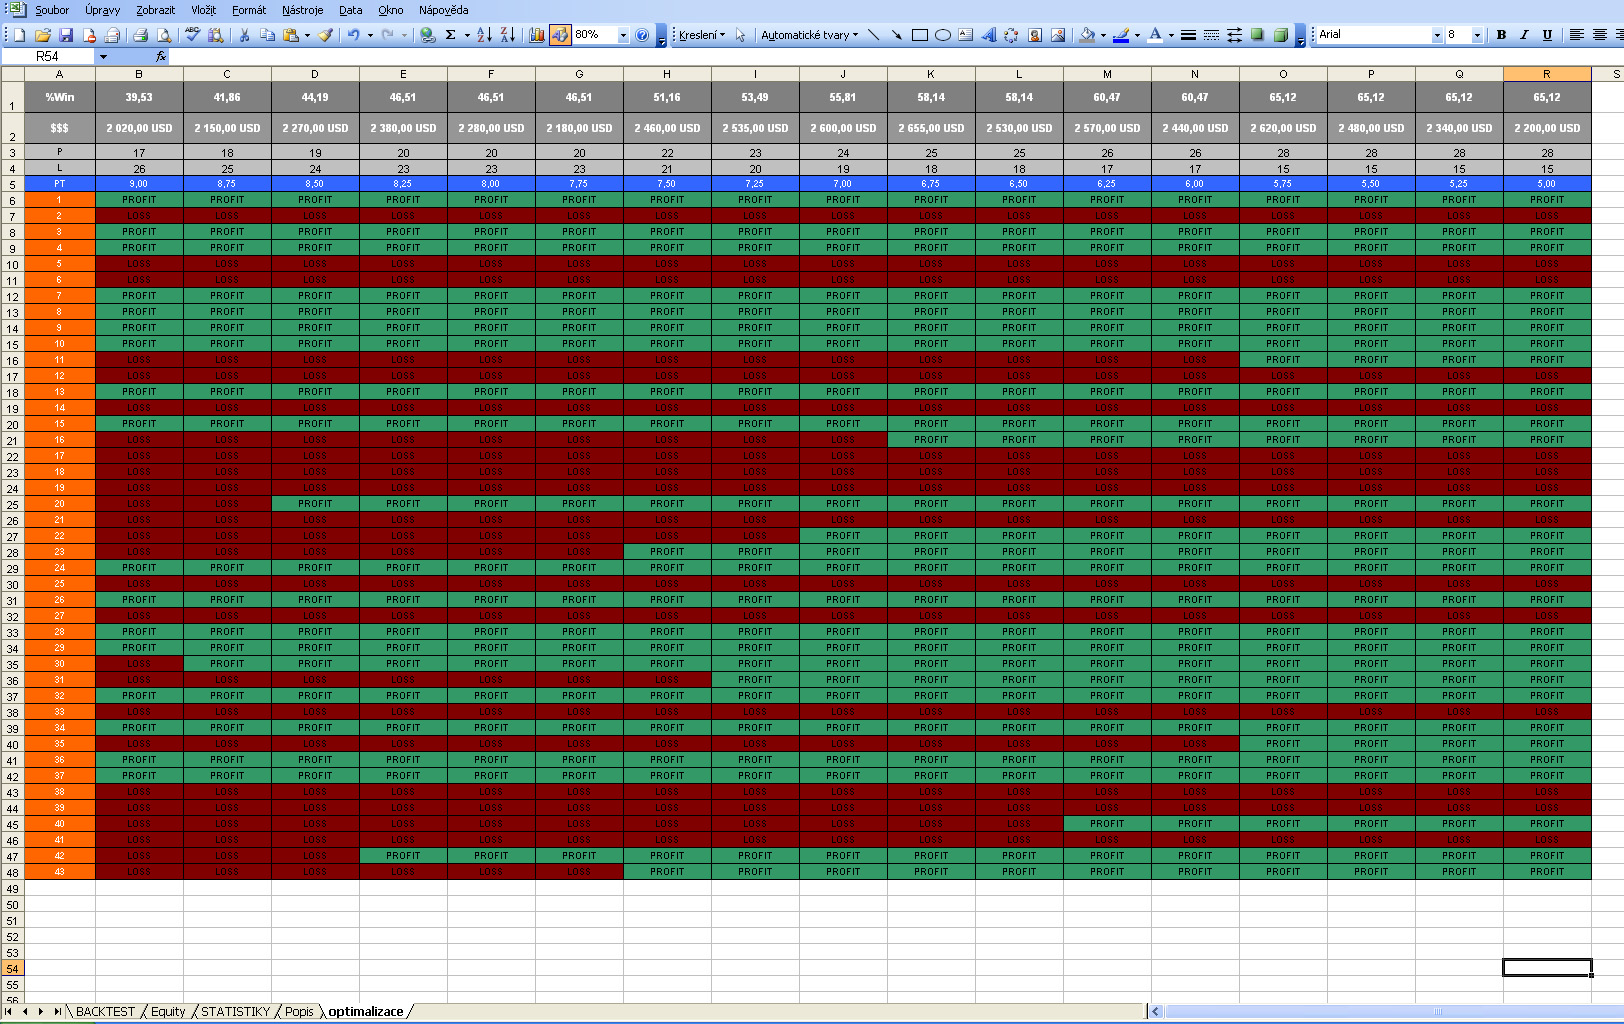Click the Save floppy disk icon
This screenshot has height=1024, width=1624.
(x=66, y=35)
